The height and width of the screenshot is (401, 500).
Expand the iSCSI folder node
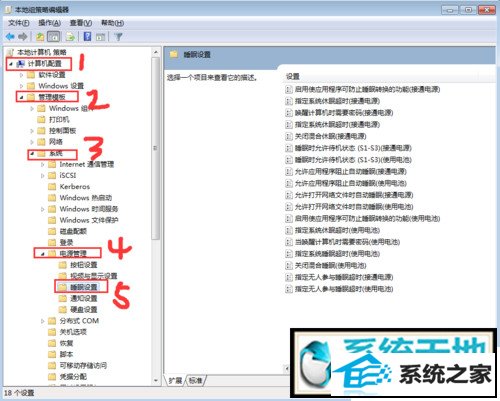(x=42, y=175)
